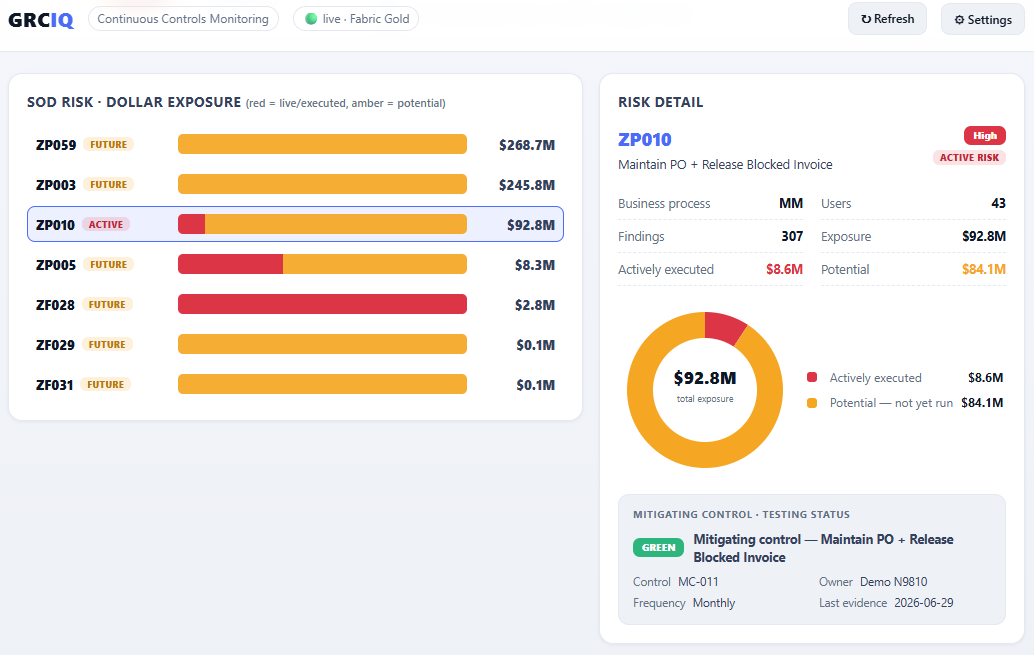Click the FUTURE badge next to ZF028
Image resolution: width=1034 pixels, height=655 pixels.
click(107, 305)
